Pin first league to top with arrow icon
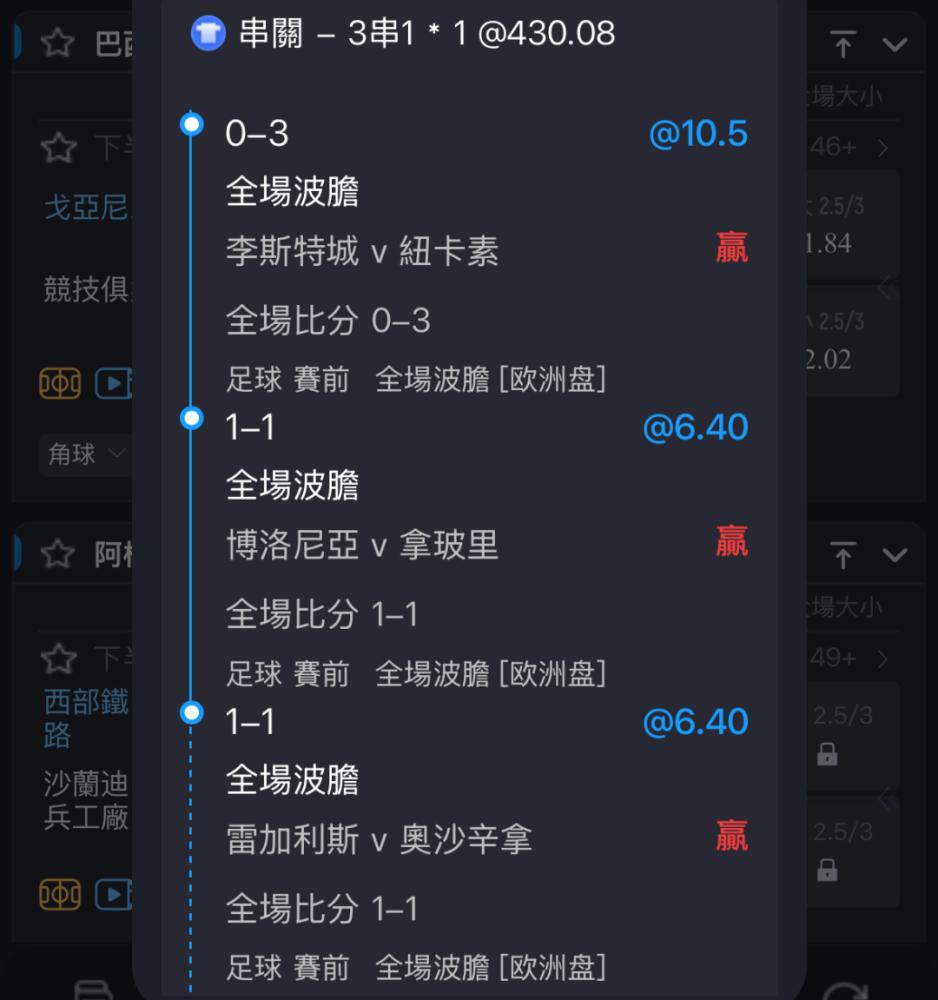Image resolution: width=938 pixels, height=1000 pixels. pos(843,44)
